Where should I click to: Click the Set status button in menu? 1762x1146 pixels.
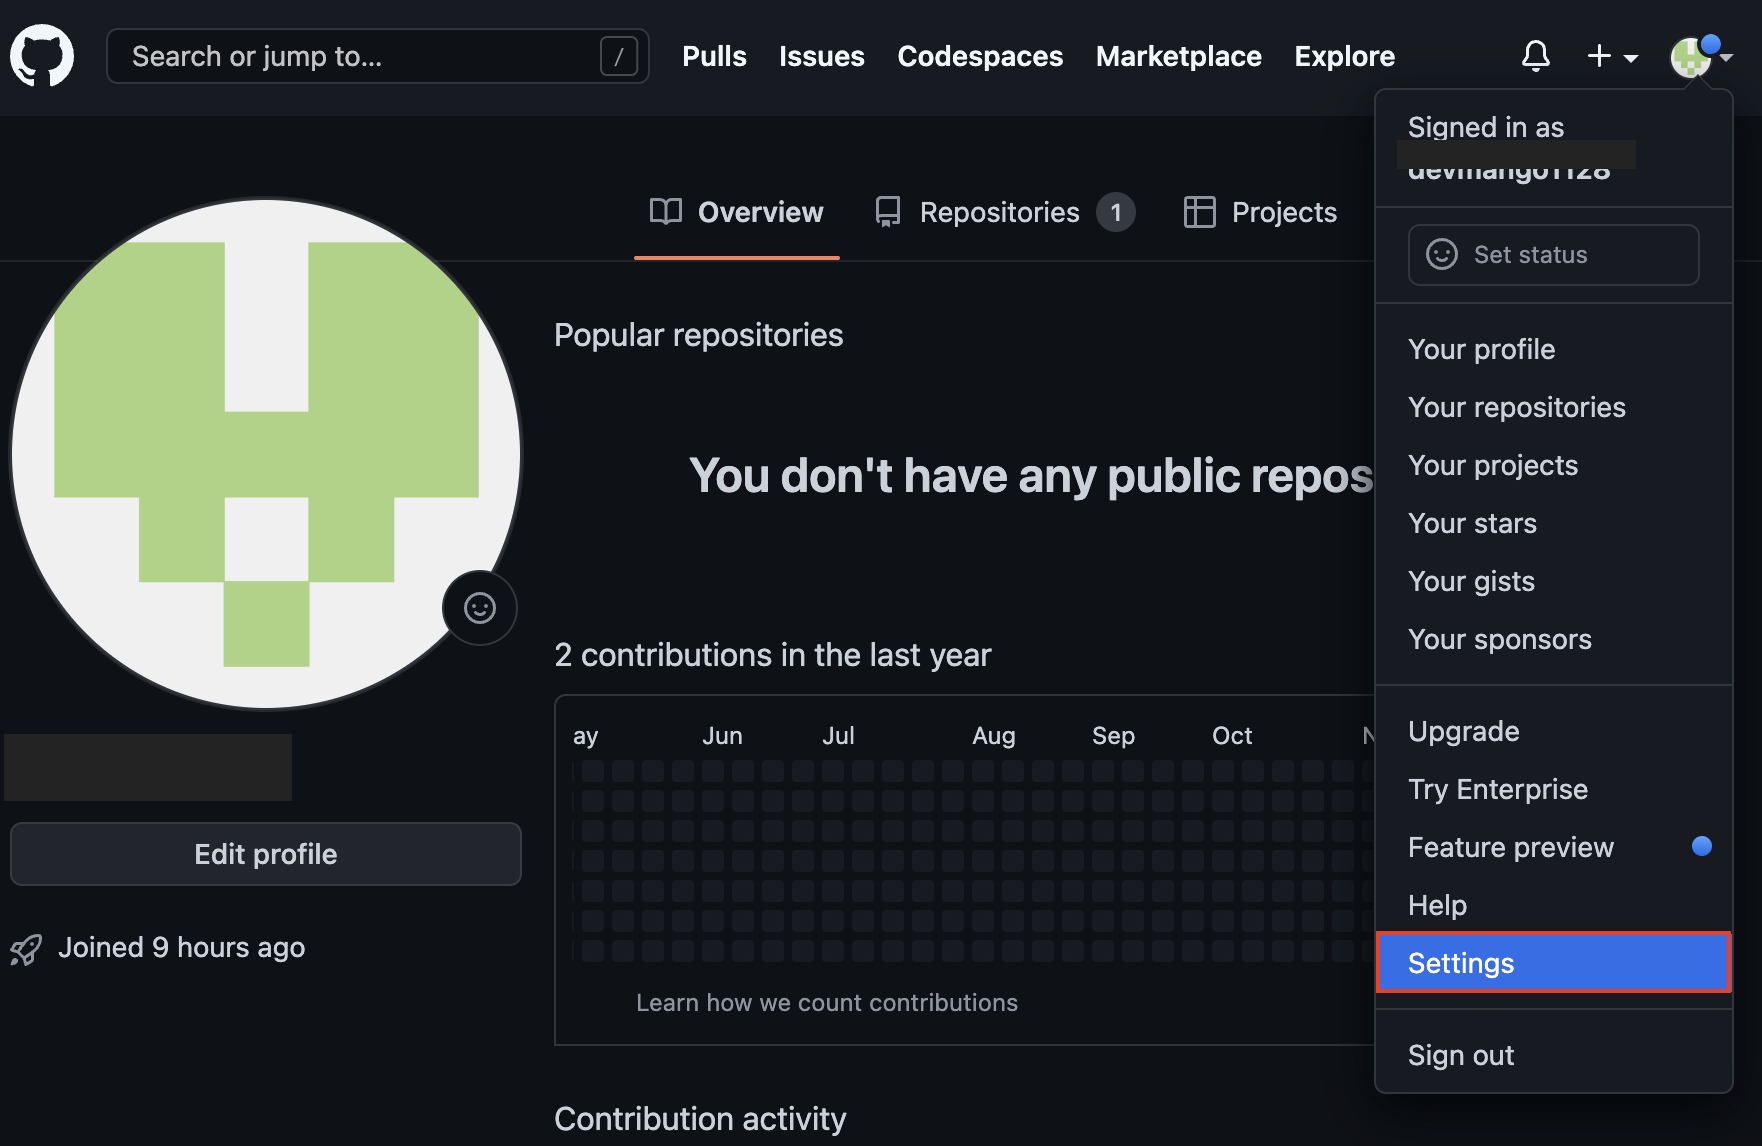pyautogui.click(x=1554, y=255)
